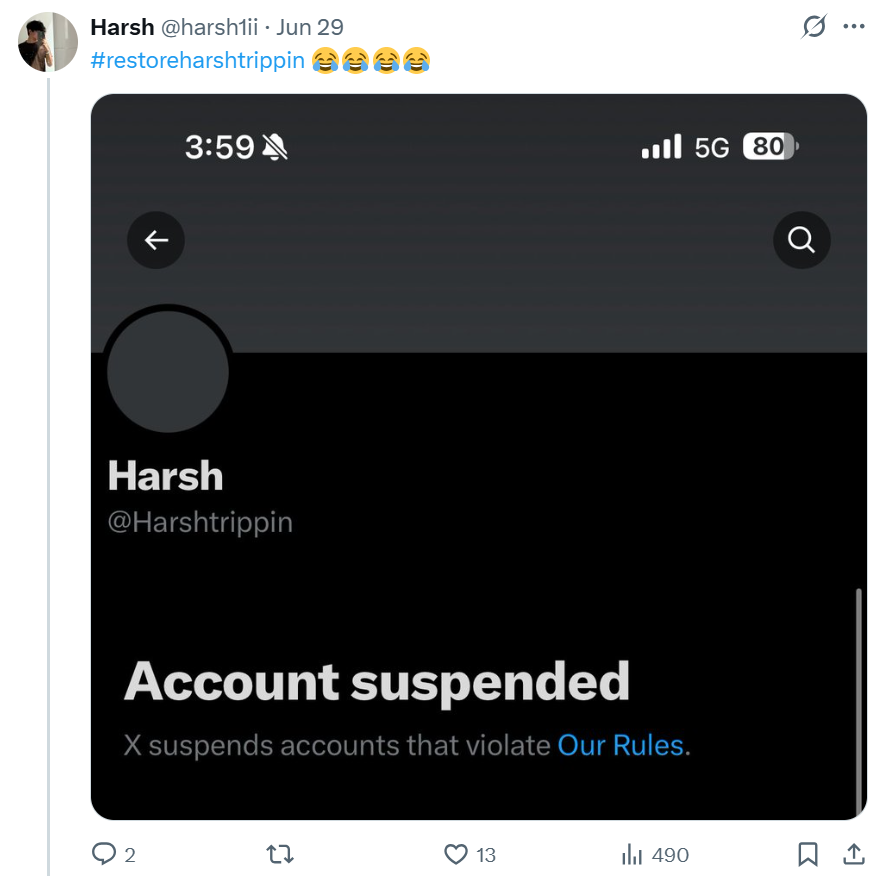Open the Jun 29 post timestamp
The image size is (892, 876).
310,27
